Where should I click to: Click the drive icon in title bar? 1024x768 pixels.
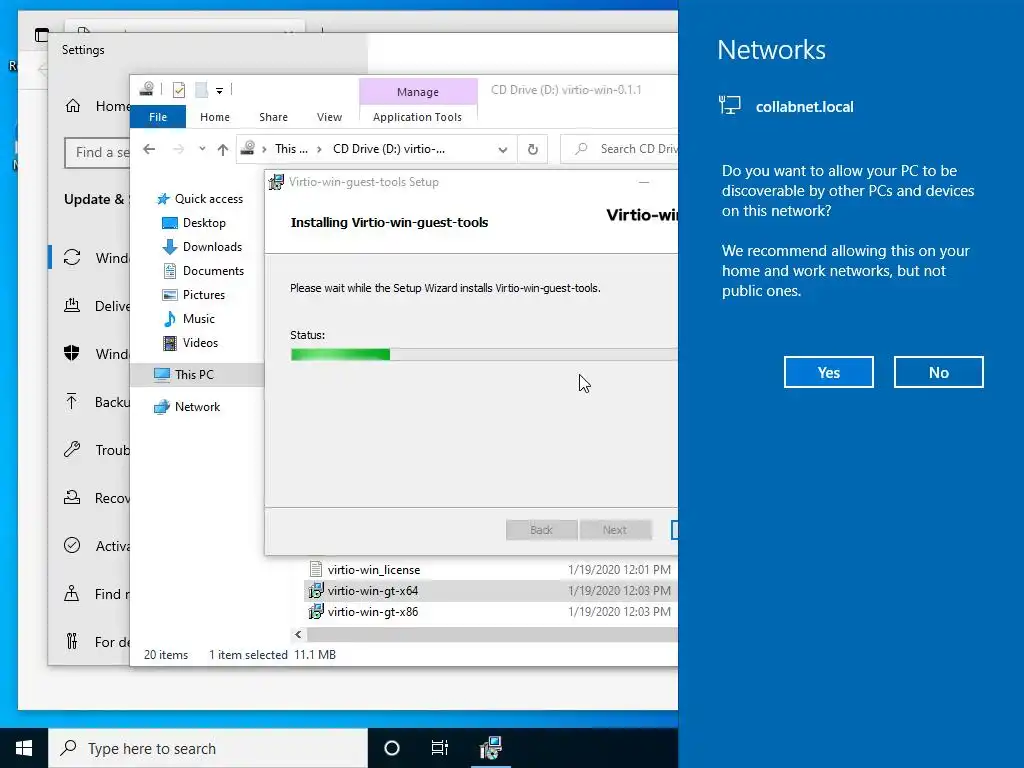147,89
